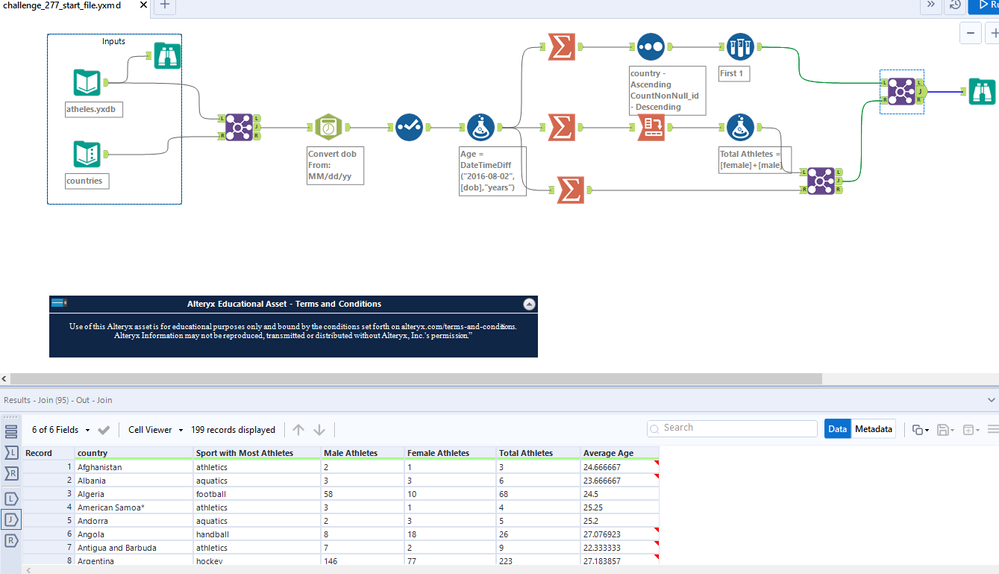Click the Inputs container title
Screen dimensions: 999x574
[113, 41]
